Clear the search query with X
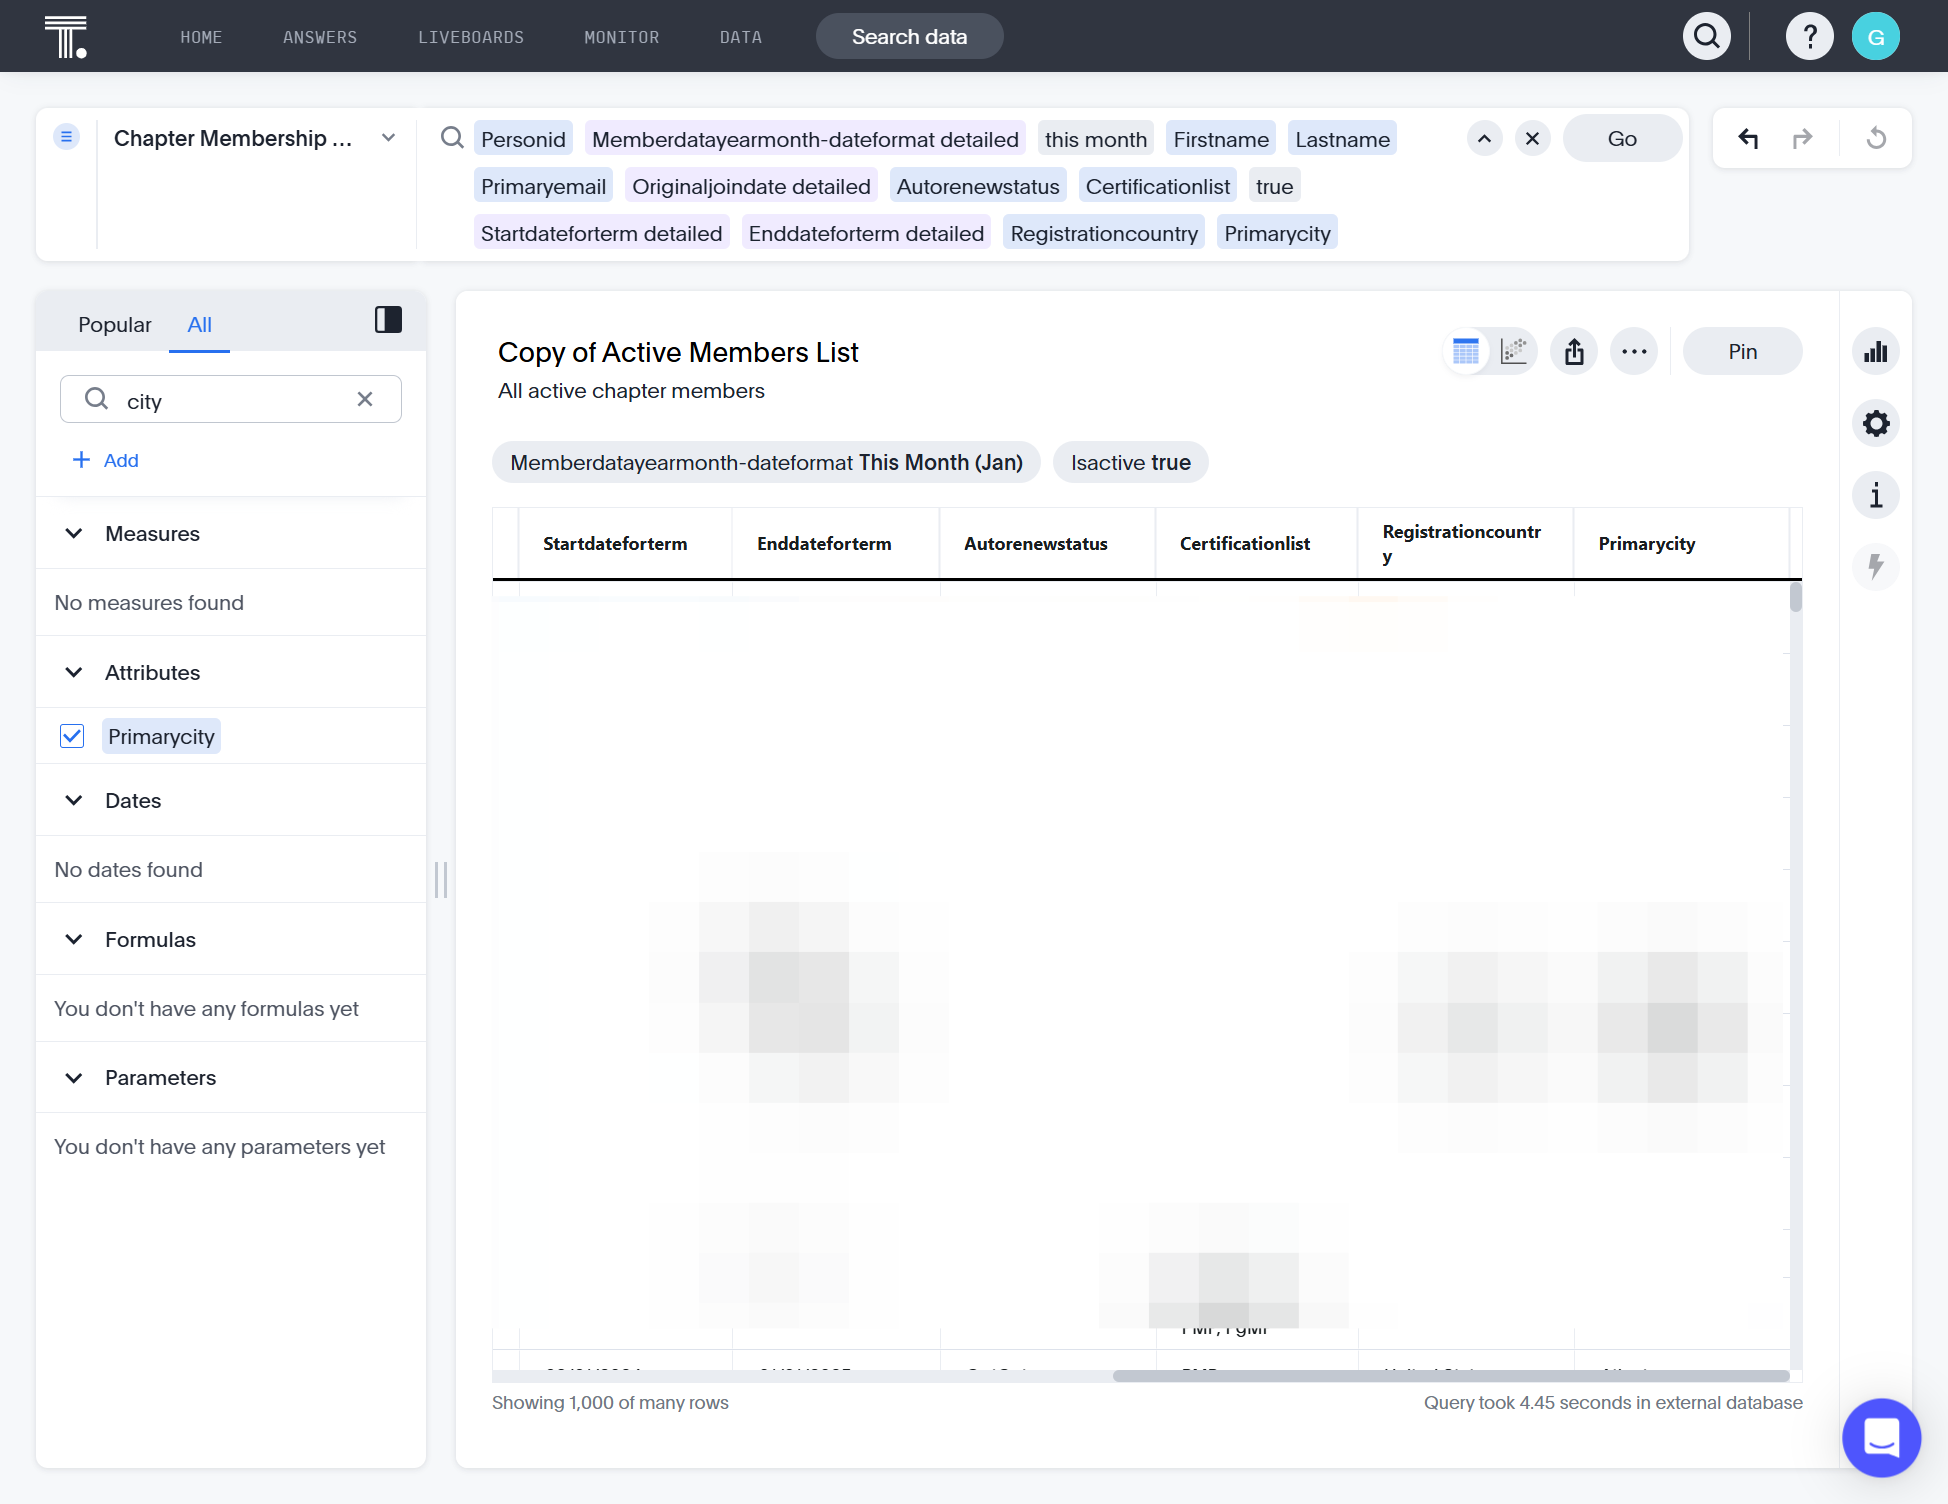 (x=1533, y=139)
